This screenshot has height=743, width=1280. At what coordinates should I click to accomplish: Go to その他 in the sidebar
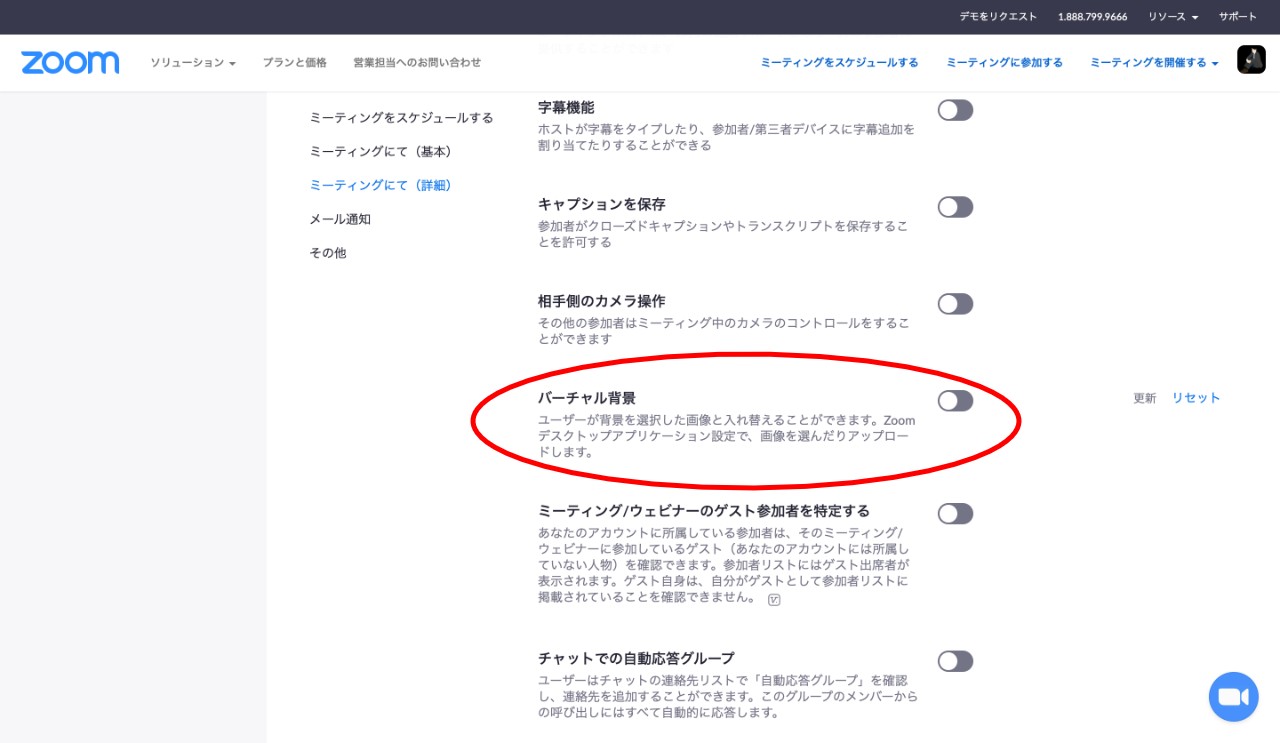pyautogui.click(x=328, y=253)
